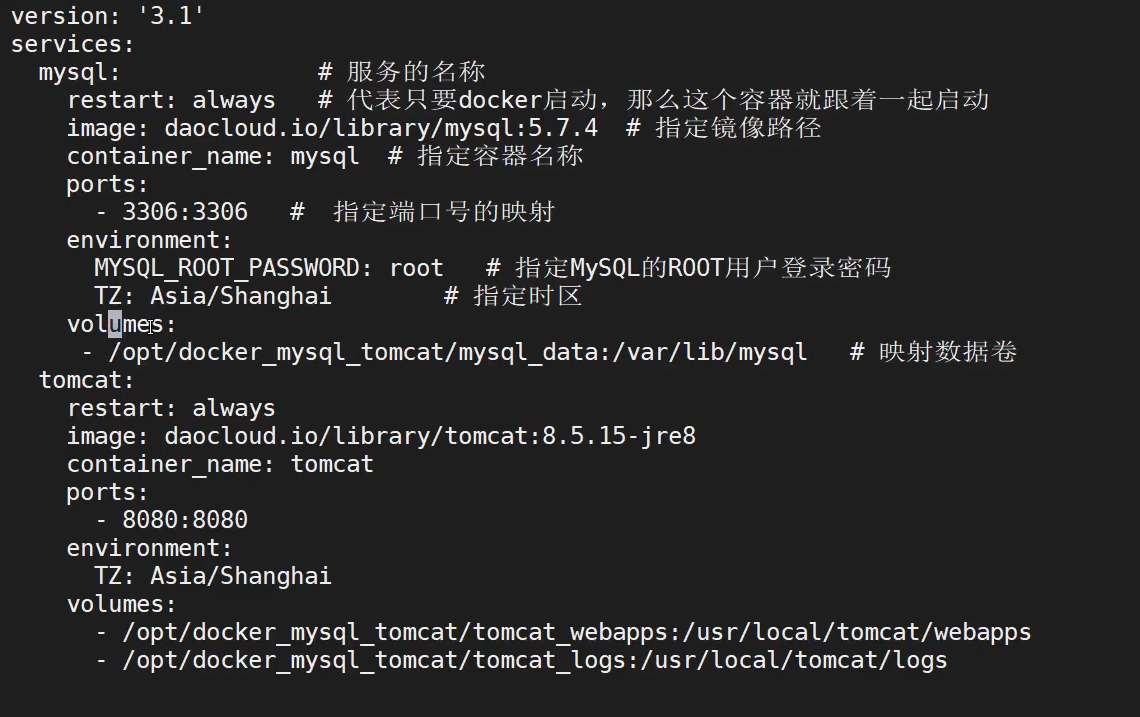This screenshot has width=1140, height=717.
Task: Select the 8080:8080 port mapping
Action: coord(185,520)
